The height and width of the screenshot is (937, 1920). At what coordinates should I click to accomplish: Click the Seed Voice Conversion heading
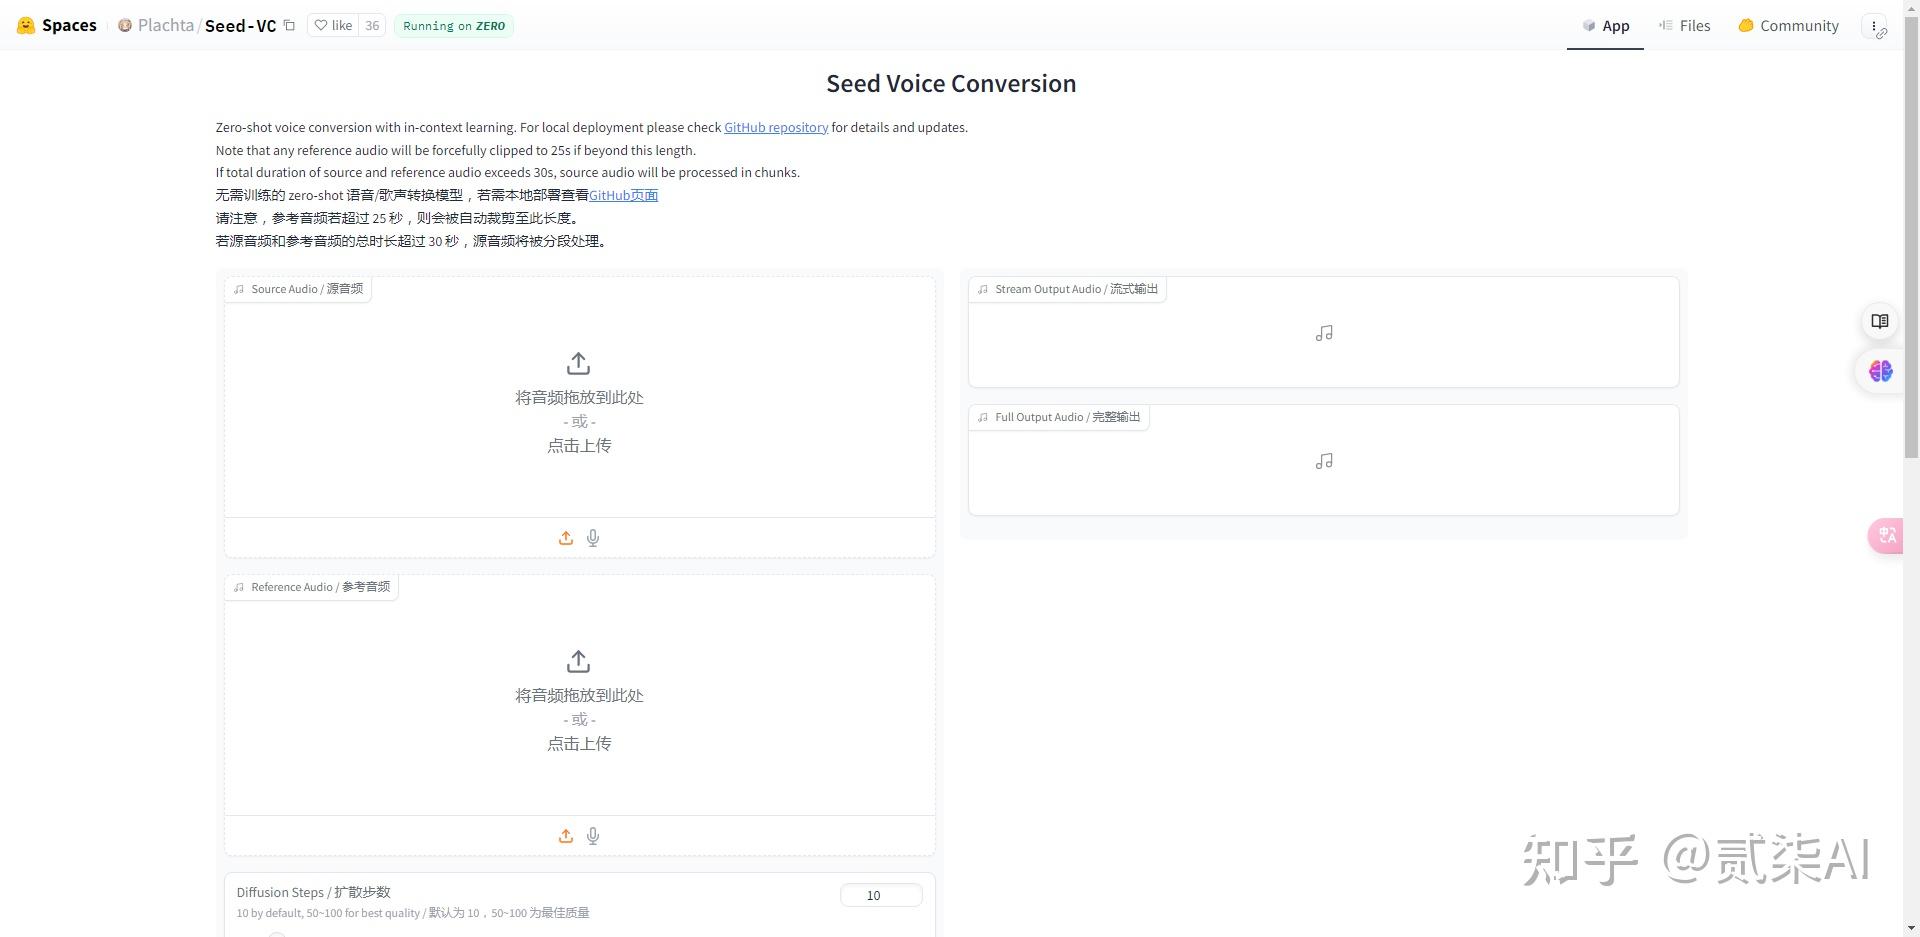[x=951, y=83]
